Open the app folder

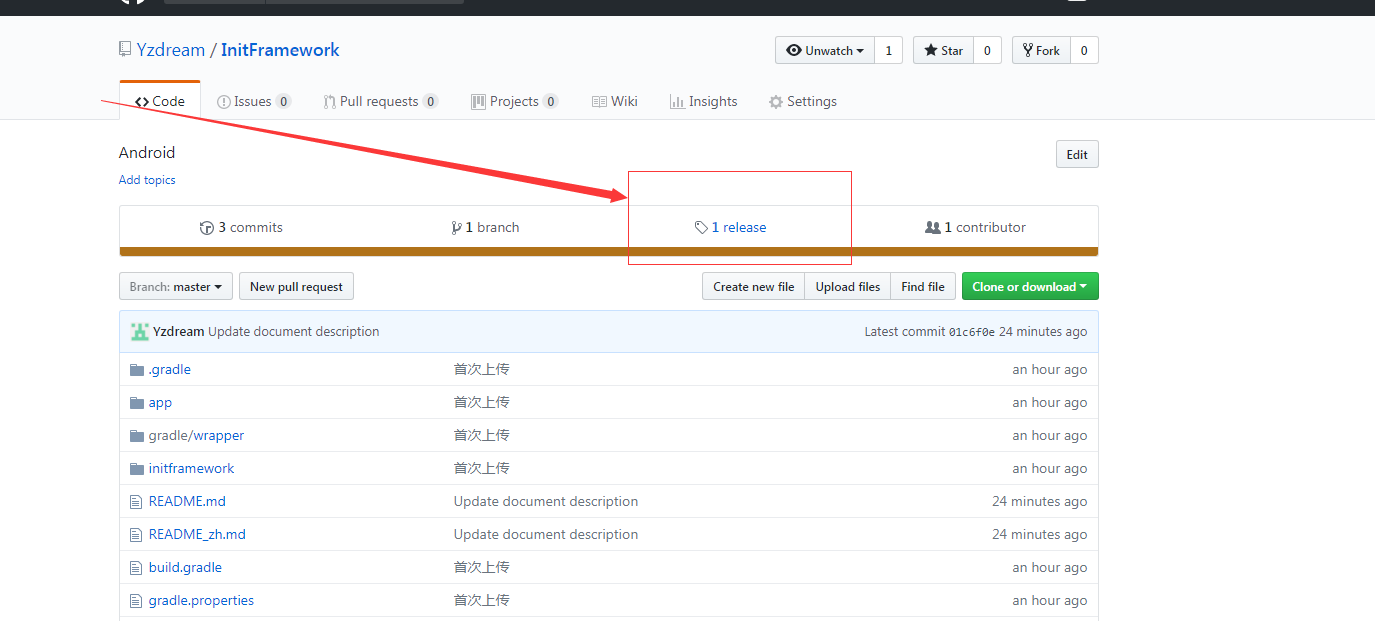point(160,403)
